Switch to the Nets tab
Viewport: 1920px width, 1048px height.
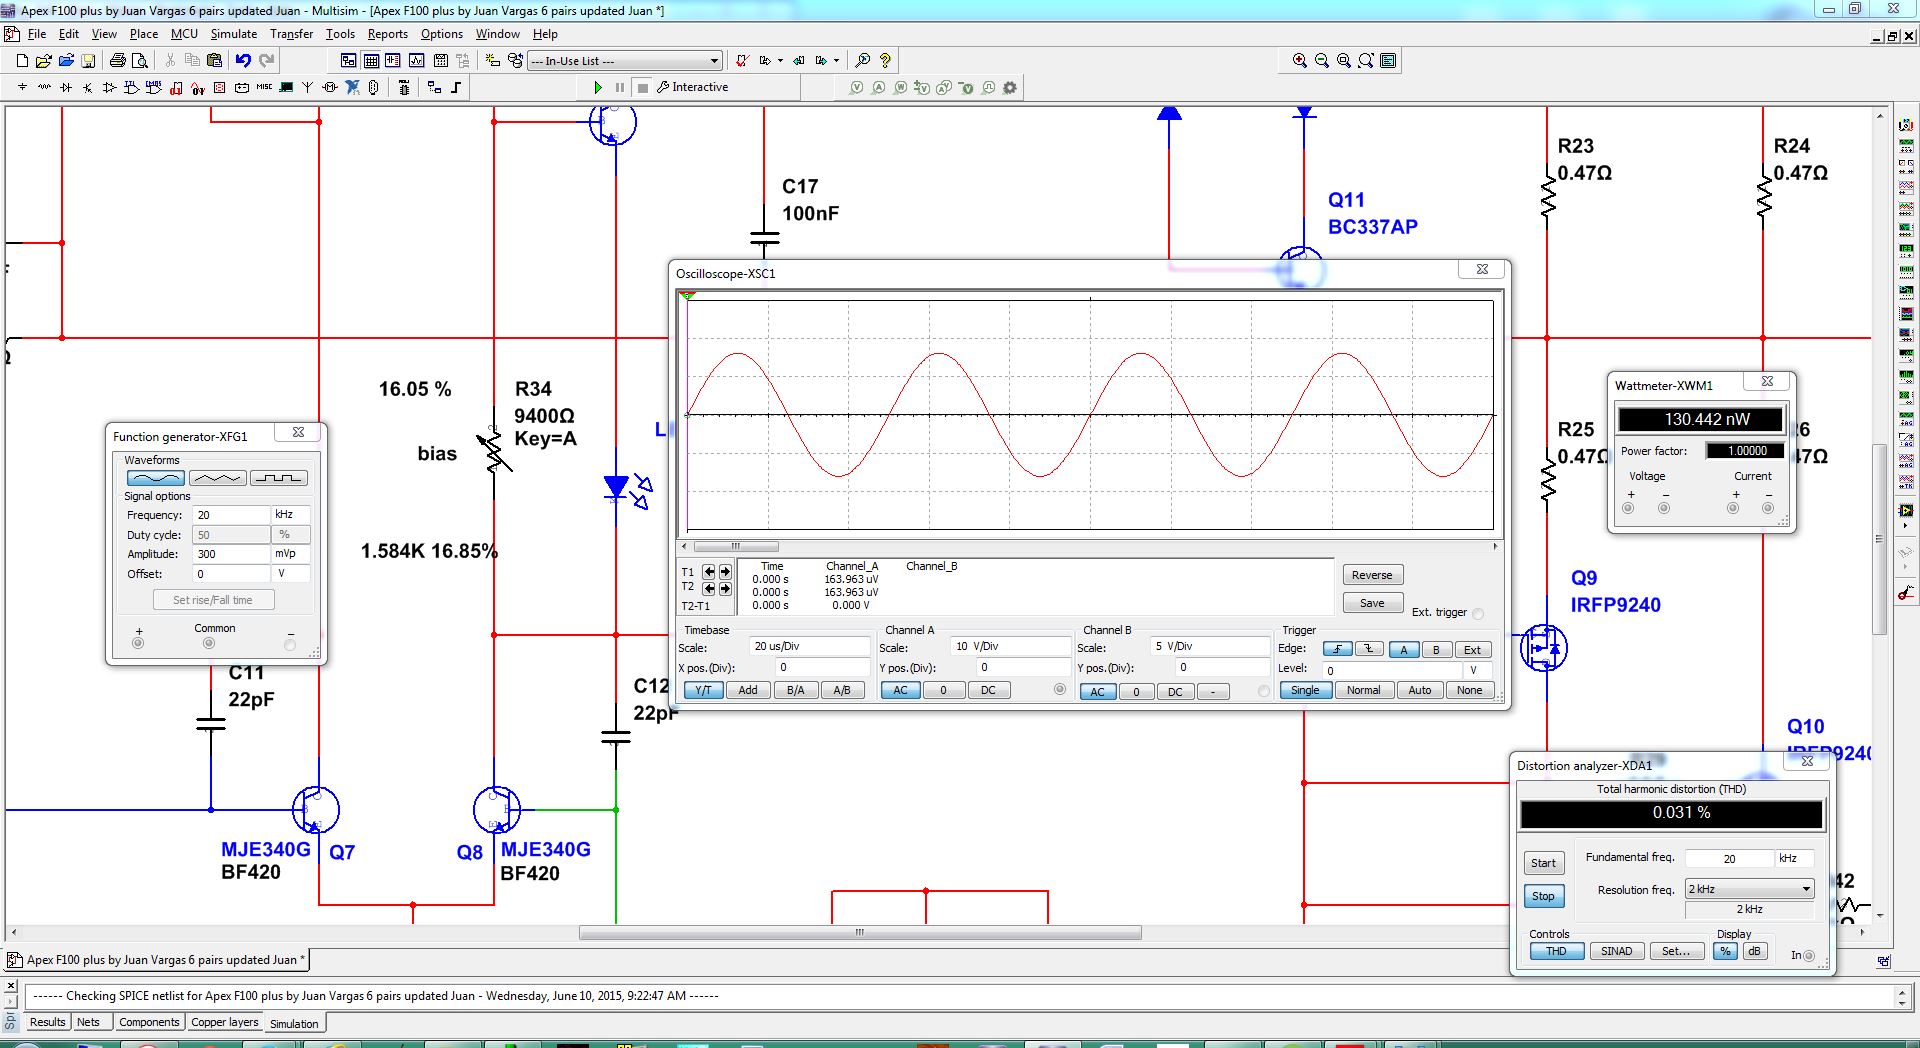pyautogui.click(x=88, y=1022)
